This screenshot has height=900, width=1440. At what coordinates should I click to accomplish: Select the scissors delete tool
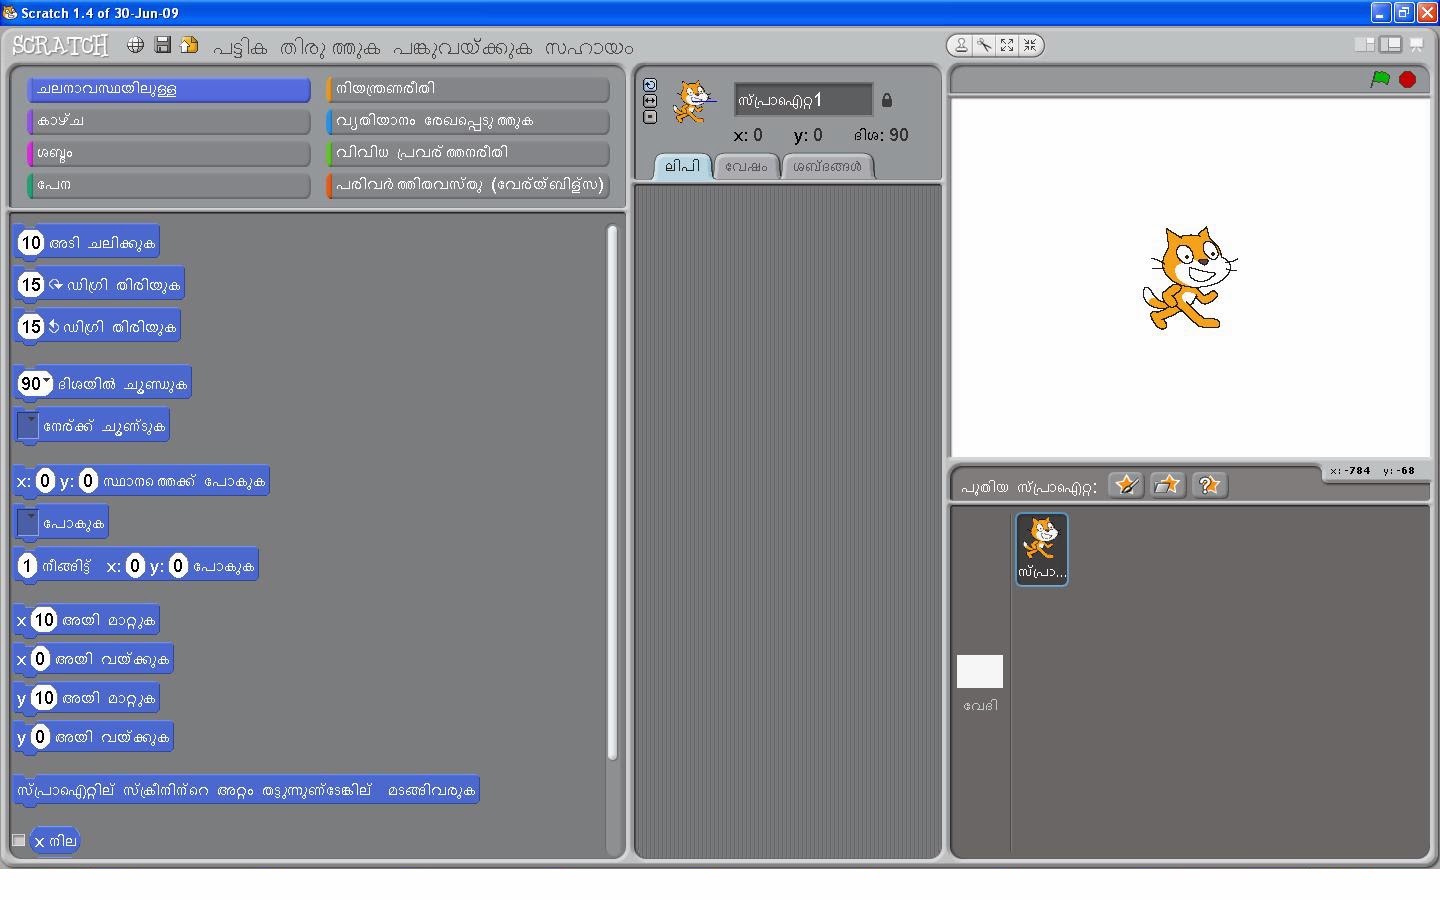click(984, 45)
